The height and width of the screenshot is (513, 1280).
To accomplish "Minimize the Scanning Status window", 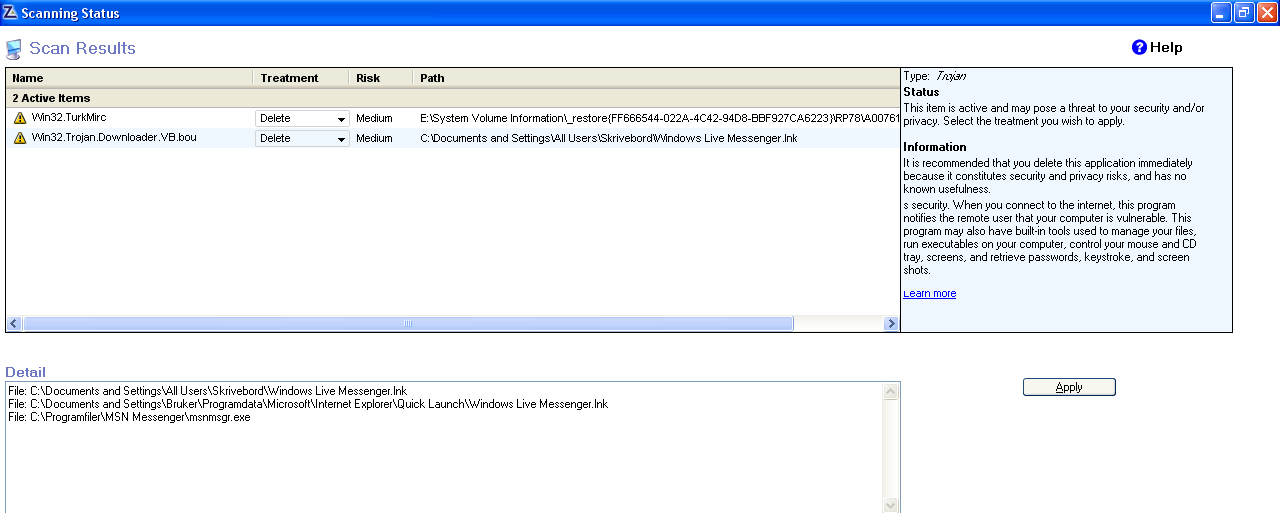I will coord(1221,12).
